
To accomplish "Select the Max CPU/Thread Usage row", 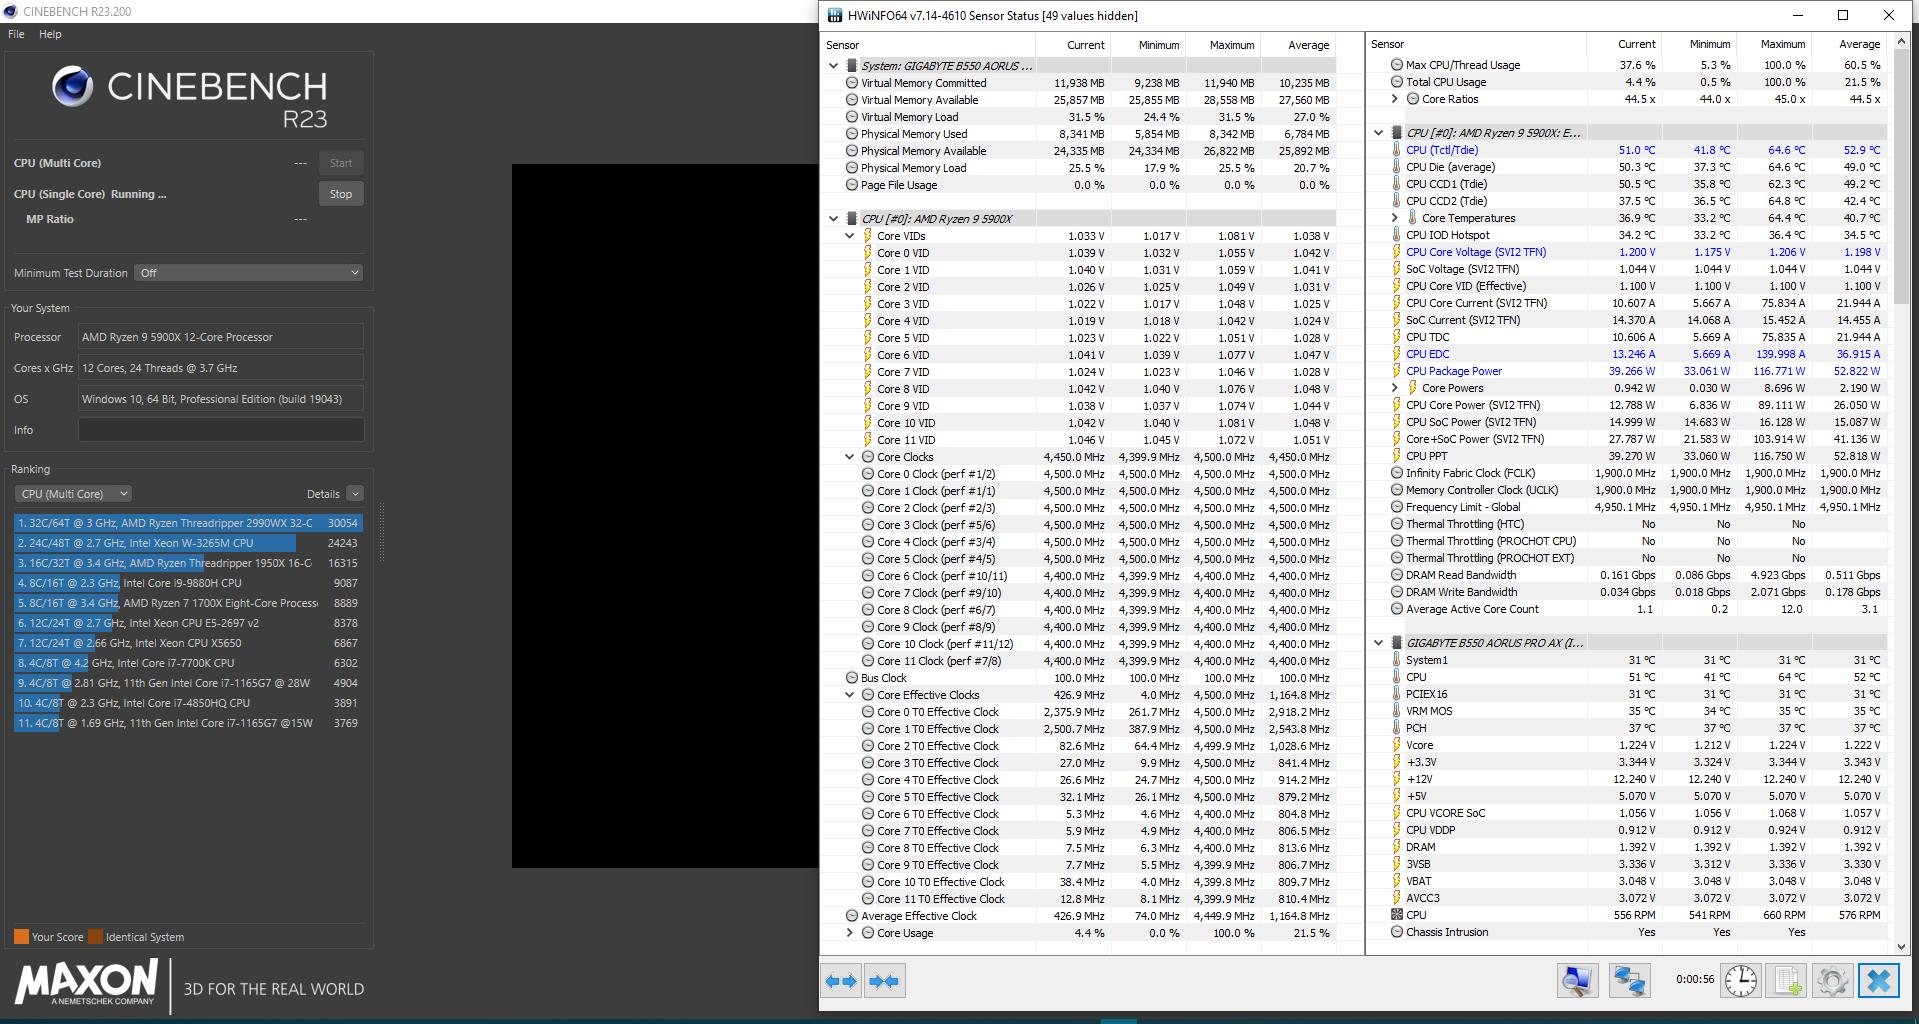I will [x=1627, y=65].
